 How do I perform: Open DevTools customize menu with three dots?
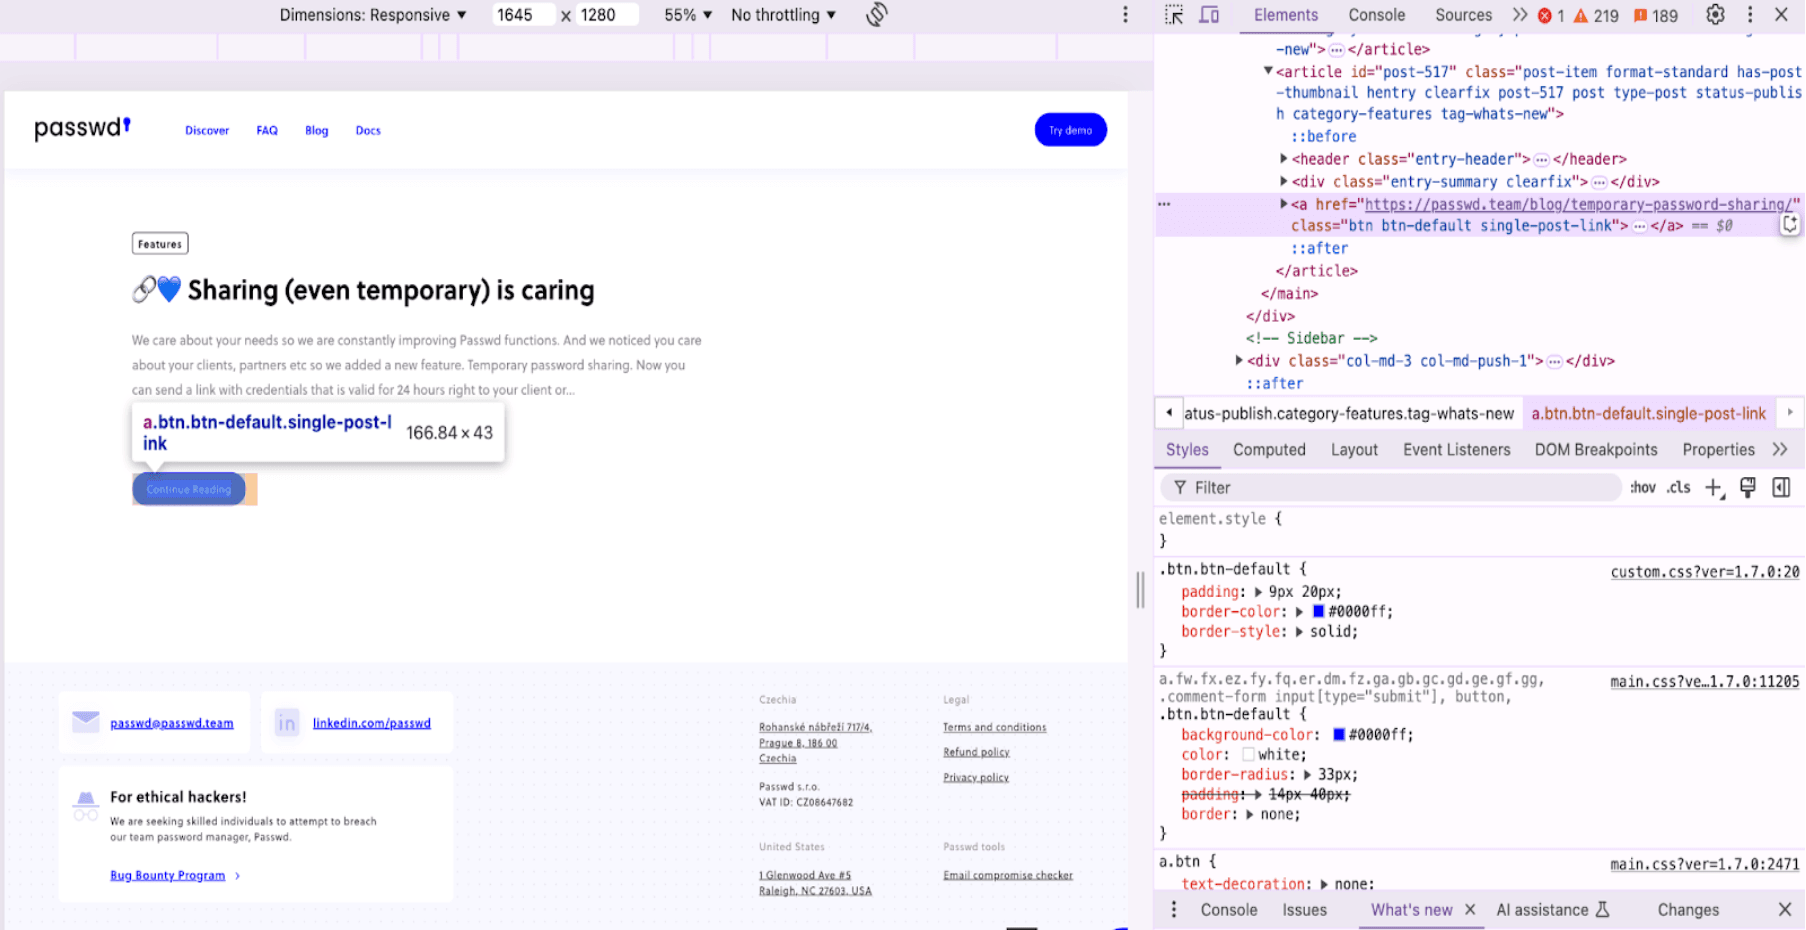1750,15
